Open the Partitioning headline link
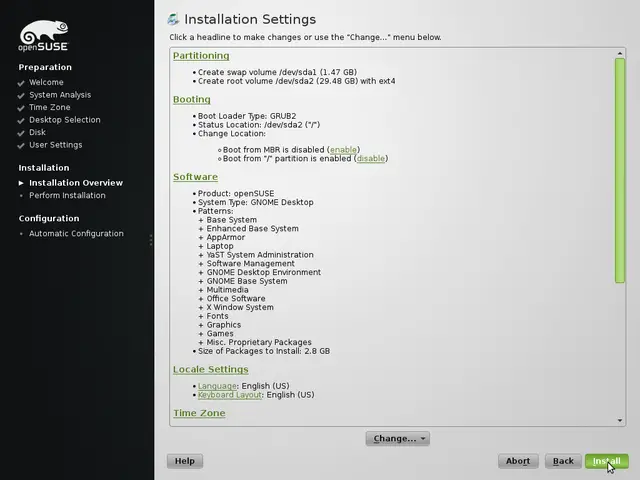640x480 pixels. coord(201,56)
